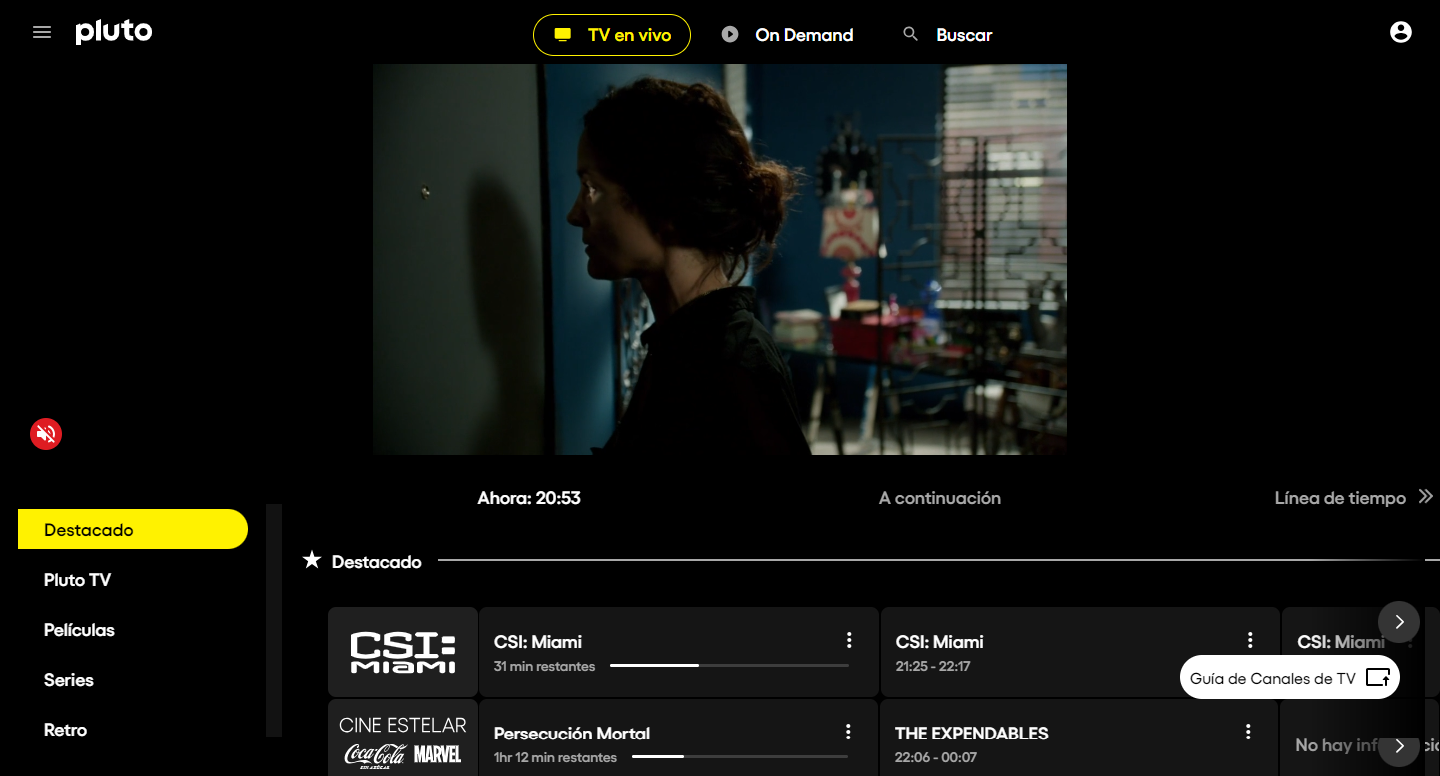Click the external-link icon on Guía de Canales

pos(1378,677)
